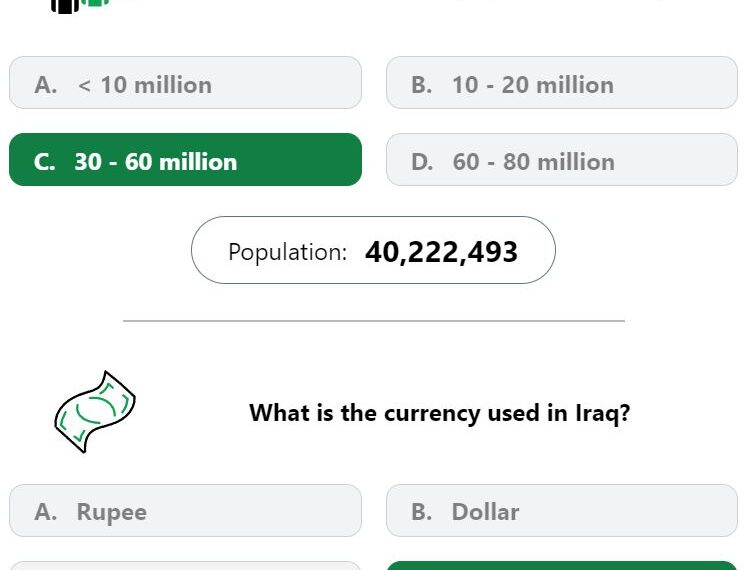Image resolution: width=746 pixels, height=570 pixels.
Task: Click the letter 'A.' next to Rupee
Action: (x=46, y=512)
